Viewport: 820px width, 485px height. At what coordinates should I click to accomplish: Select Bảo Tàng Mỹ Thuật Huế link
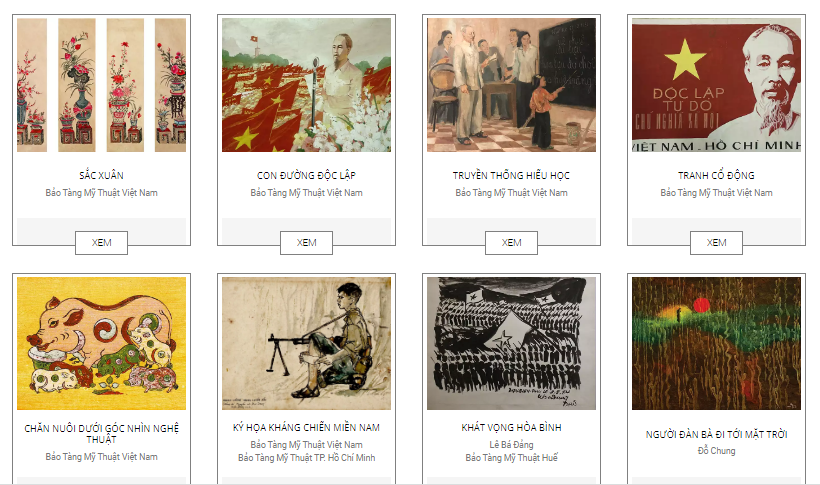511,458
